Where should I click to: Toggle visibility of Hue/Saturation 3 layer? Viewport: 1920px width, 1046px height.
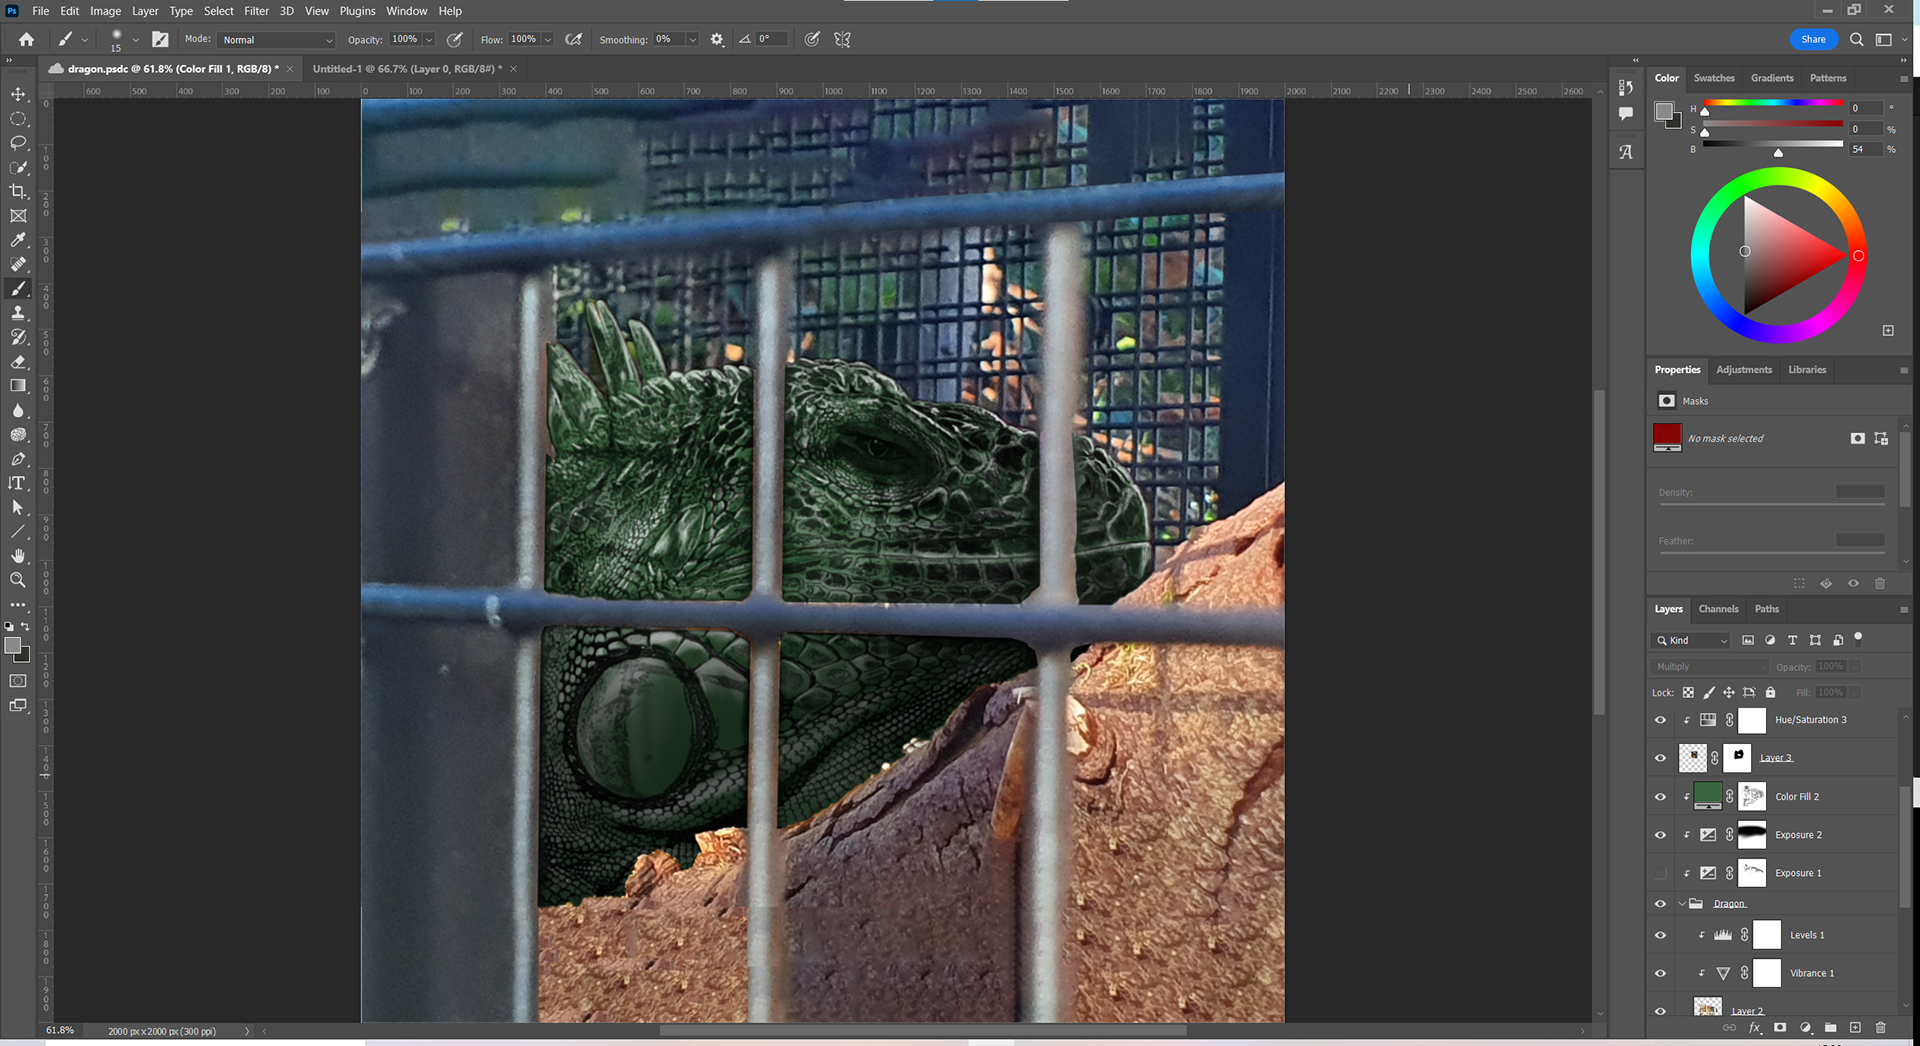click(x=1660, y=720)
